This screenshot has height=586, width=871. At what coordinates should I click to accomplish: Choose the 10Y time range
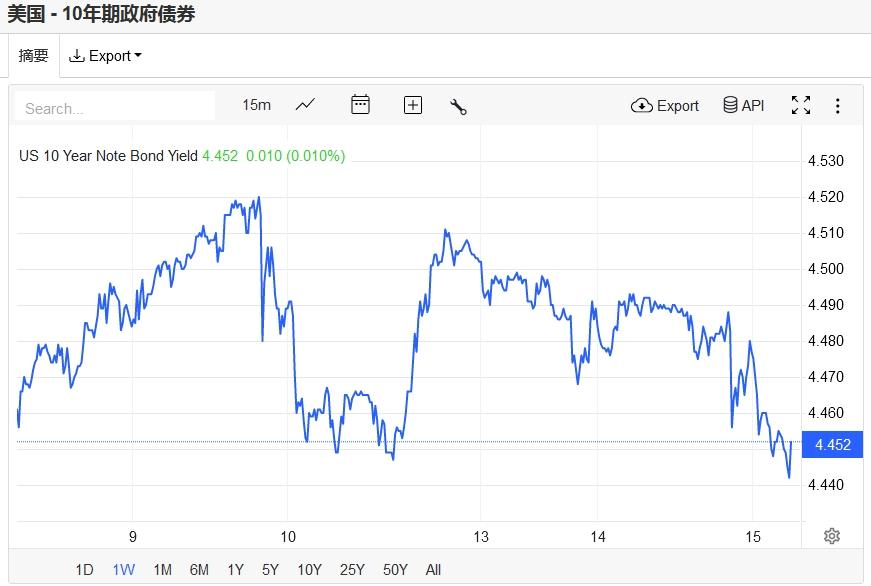click(x=309, y=570)
